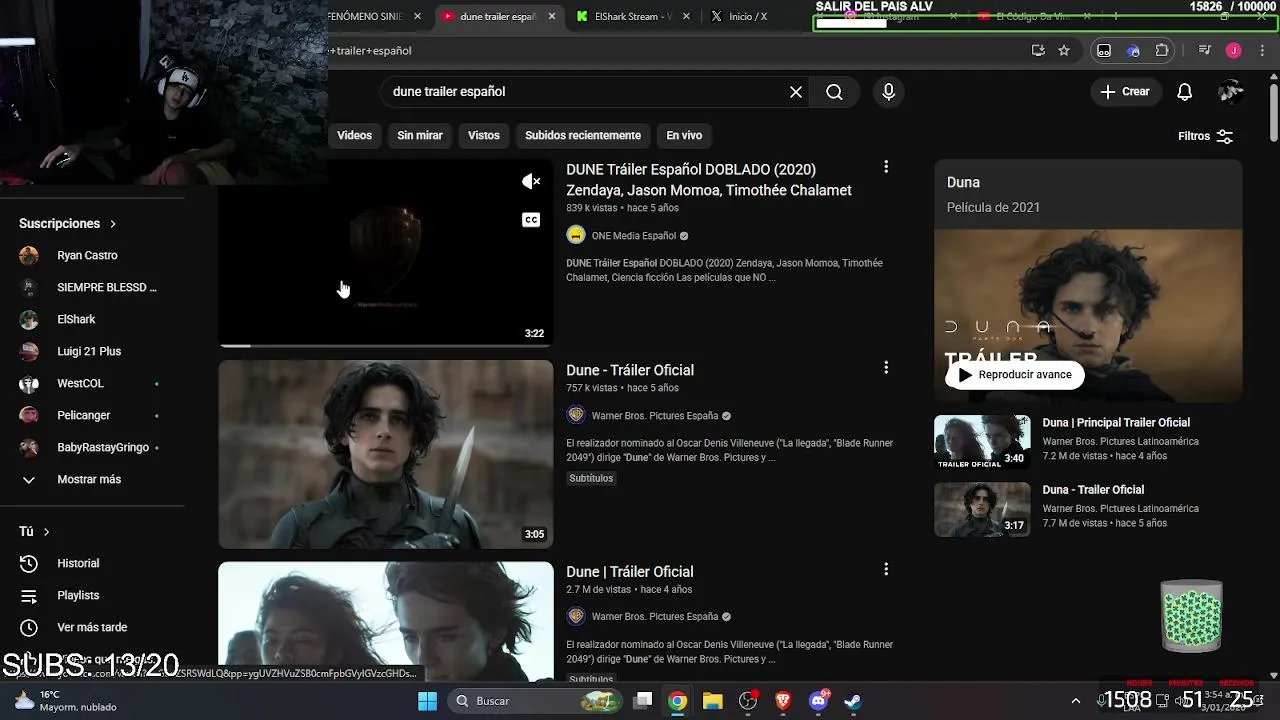Open the Dune | Tráiler Oficial result thumbnail
Image resolution: width=1280 pixels, height=720 pixels.
tap(386, 621)
